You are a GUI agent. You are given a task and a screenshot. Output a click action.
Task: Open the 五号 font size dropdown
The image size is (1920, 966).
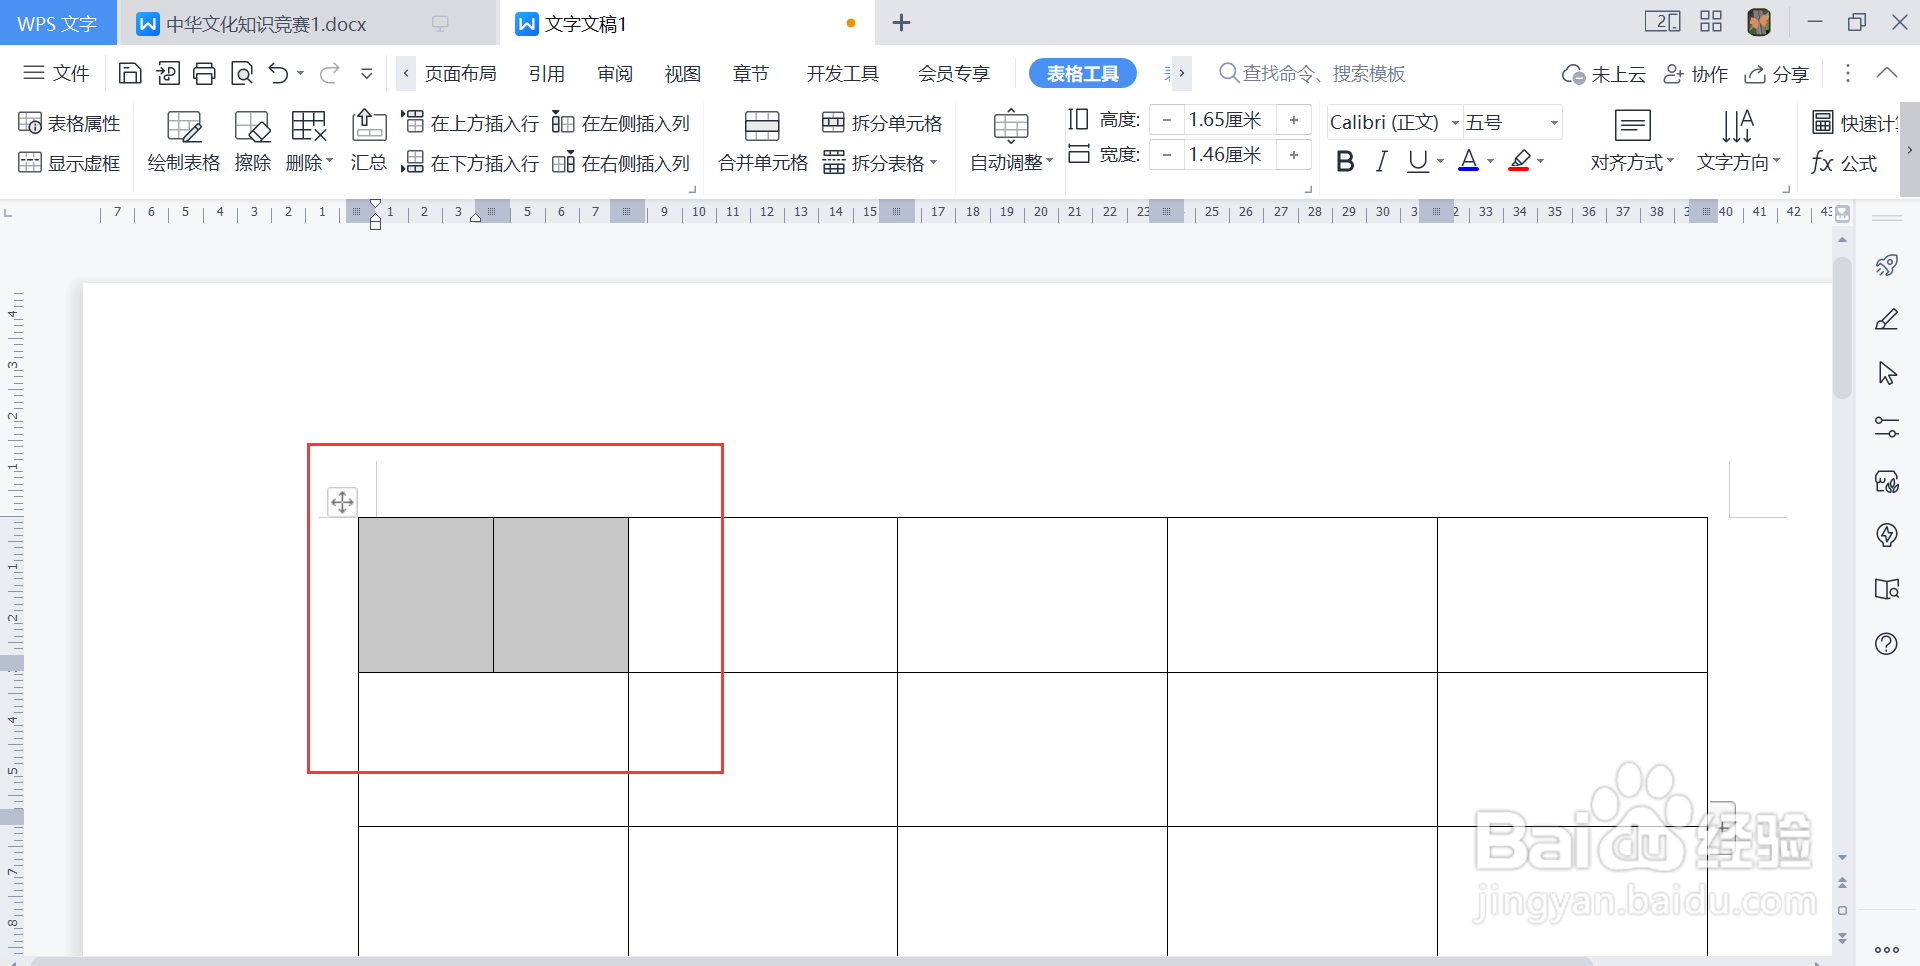(1554, 123)
